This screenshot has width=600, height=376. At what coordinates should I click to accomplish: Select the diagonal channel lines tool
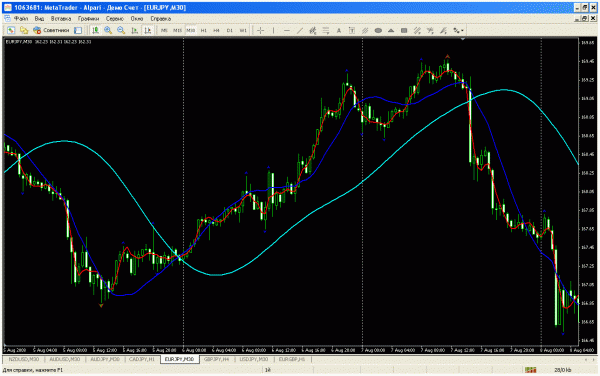pos(417,30)
